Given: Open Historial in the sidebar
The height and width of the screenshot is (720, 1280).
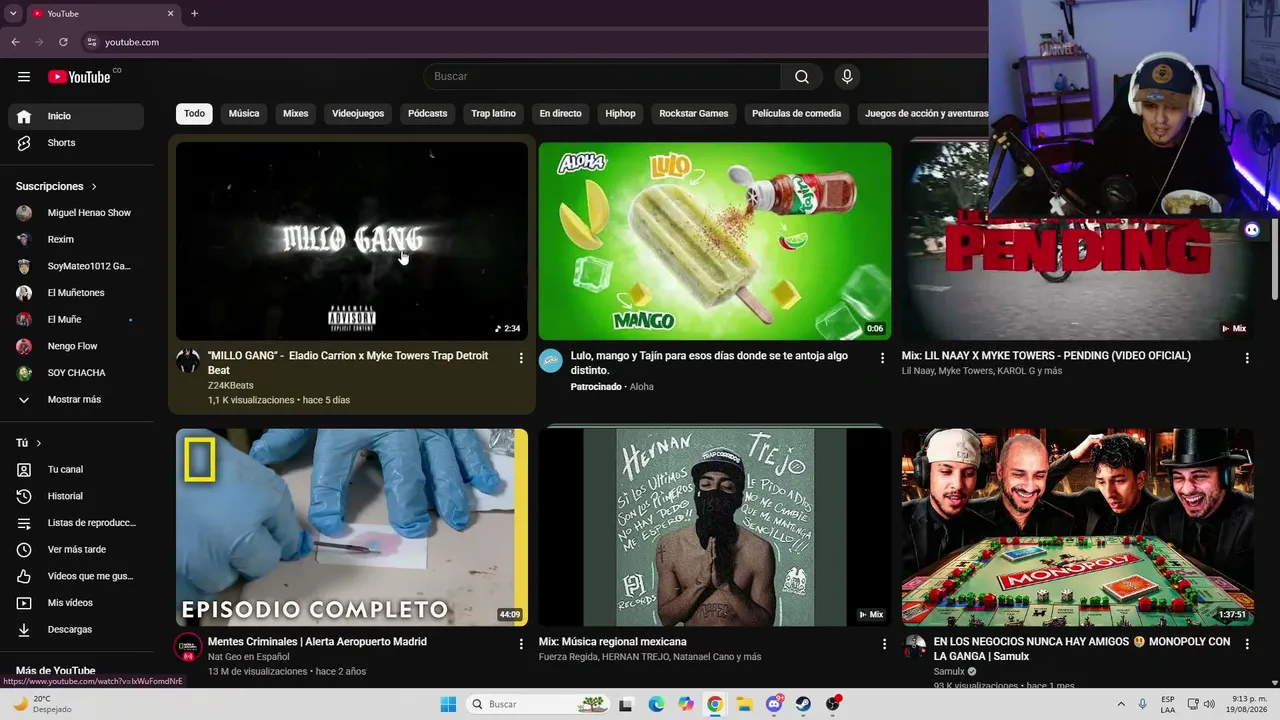Looking at the screenshot, I should [x=76, y=496].
